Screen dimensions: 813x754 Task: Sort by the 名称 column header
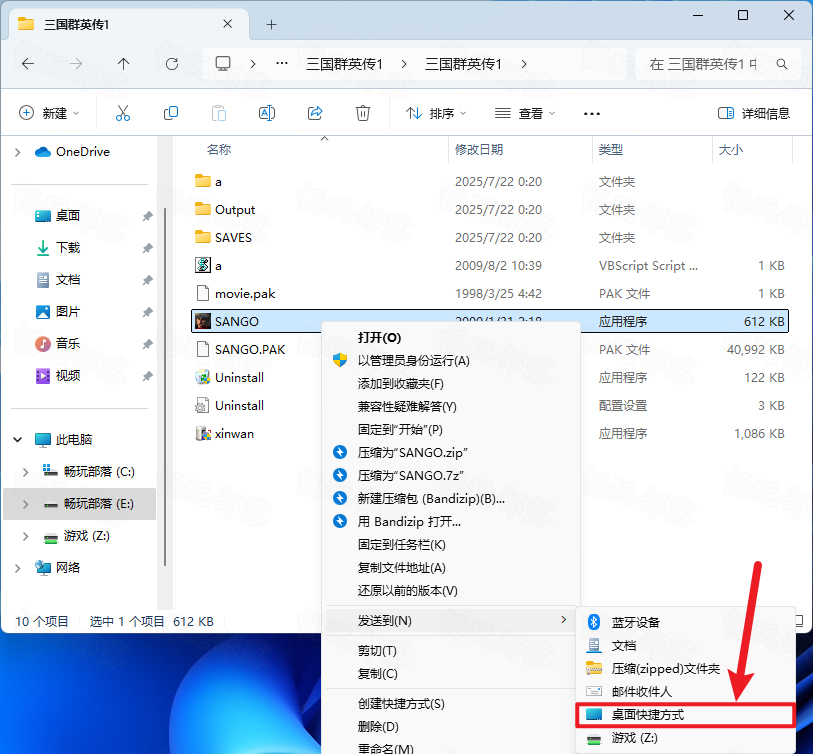tap(219, 150)
